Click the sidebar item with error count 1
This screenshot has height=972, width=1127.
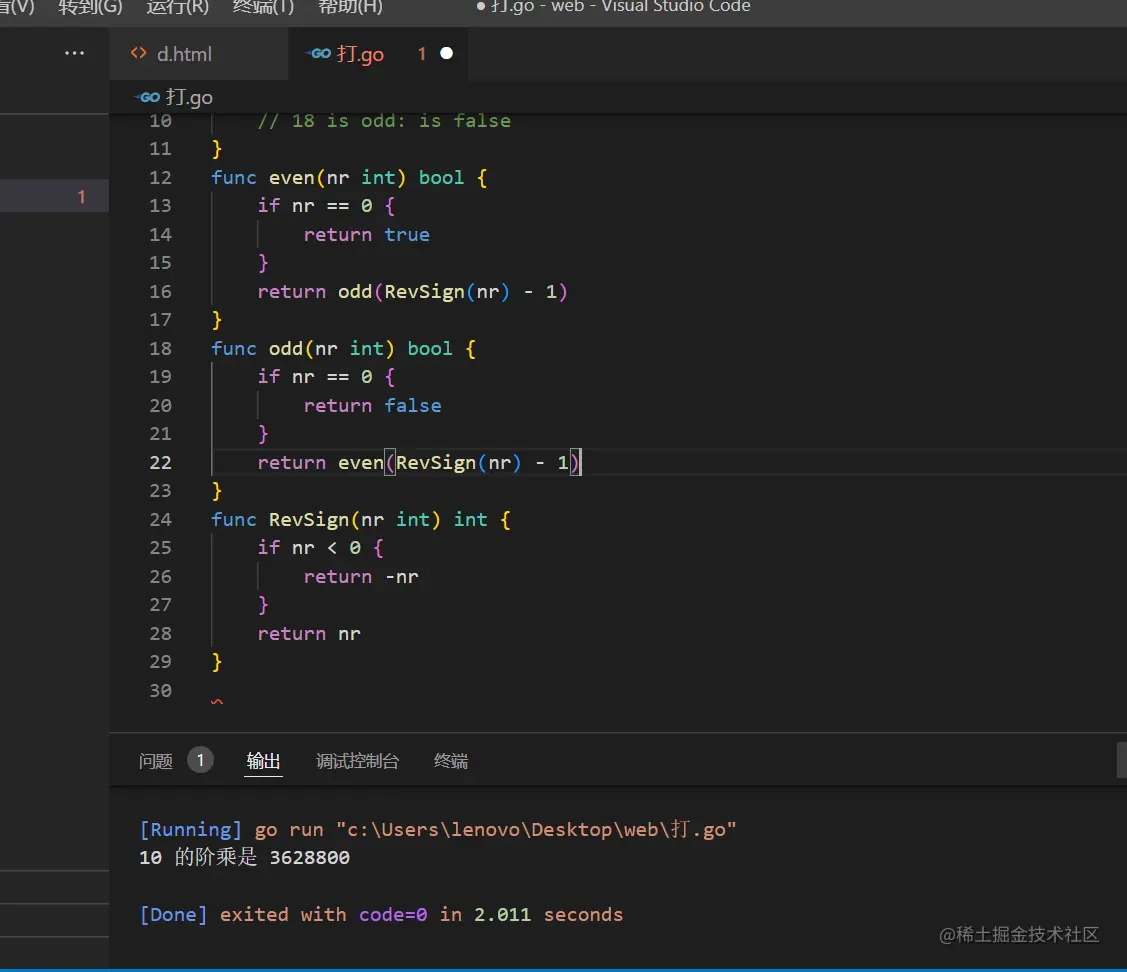[54, 196]
